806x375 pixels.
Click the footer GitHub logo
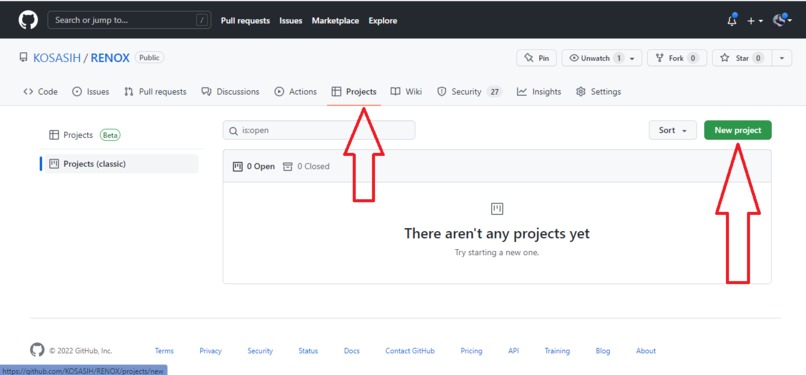37,350
